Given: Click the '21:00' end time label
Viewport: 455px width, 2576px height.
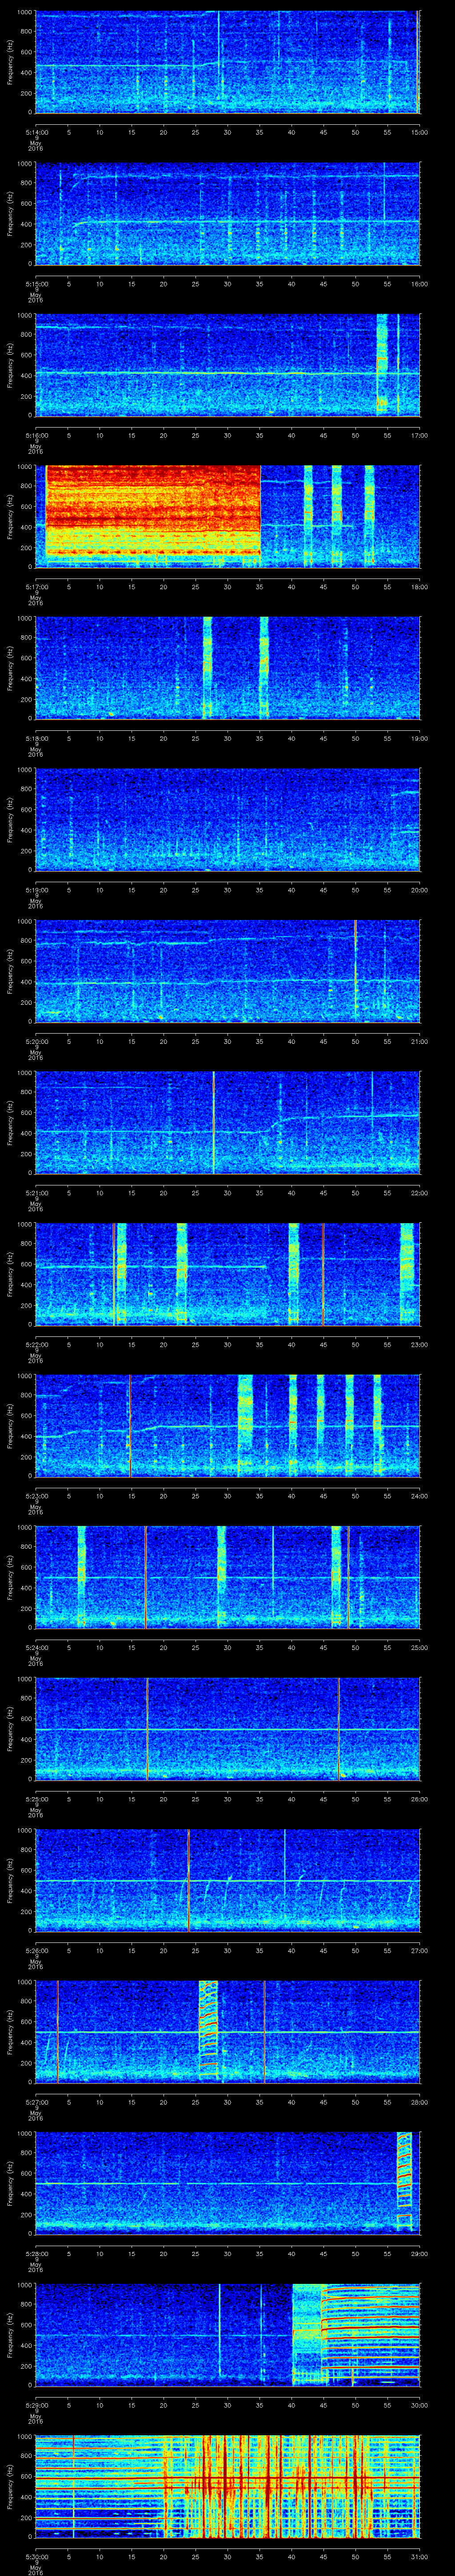Looking at the screenshot, I should pyautogui.click(x=420, y=1041).
